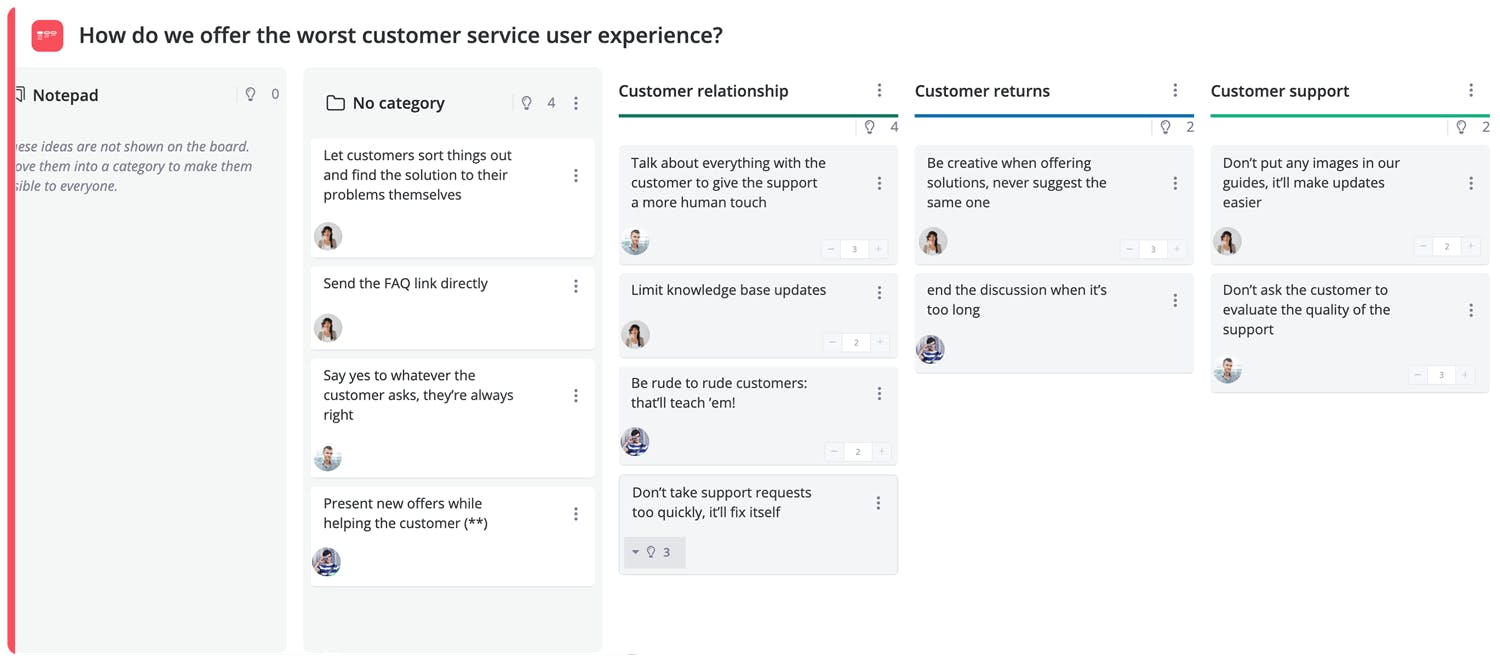Expand votes dropdown on 'Don't take support requests'
This screenshot has width=1500, height=662.
pos(636,552)
